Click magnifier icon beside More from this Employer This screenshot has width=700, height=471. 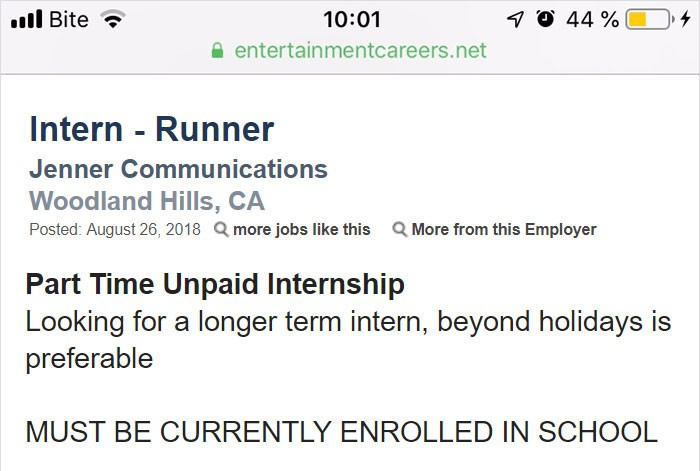pos(399,229)
